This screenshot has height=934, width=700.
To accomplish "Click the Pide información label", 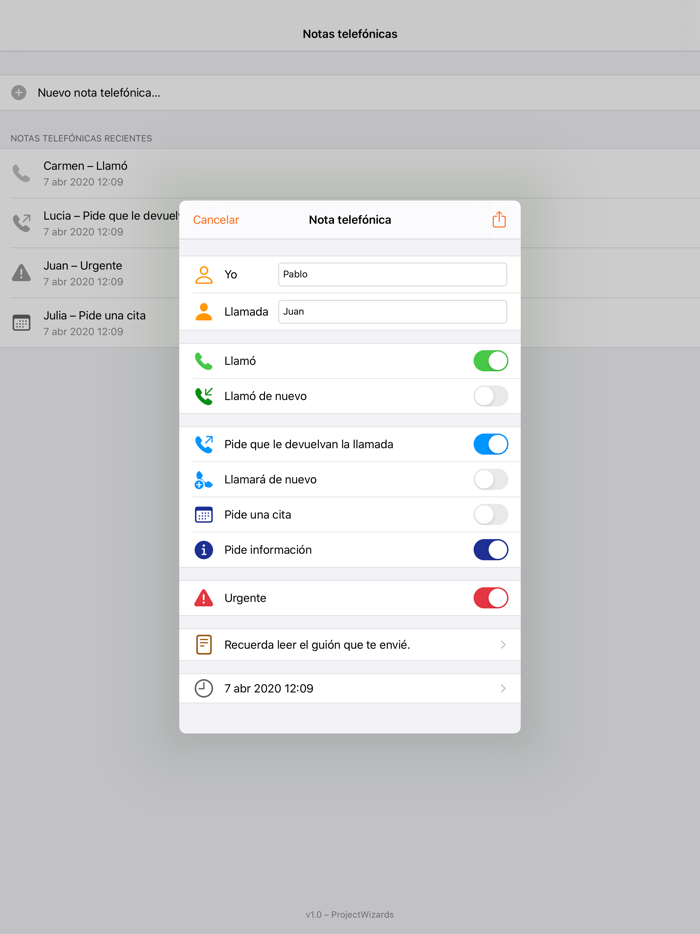I will [x=267, y=550].
